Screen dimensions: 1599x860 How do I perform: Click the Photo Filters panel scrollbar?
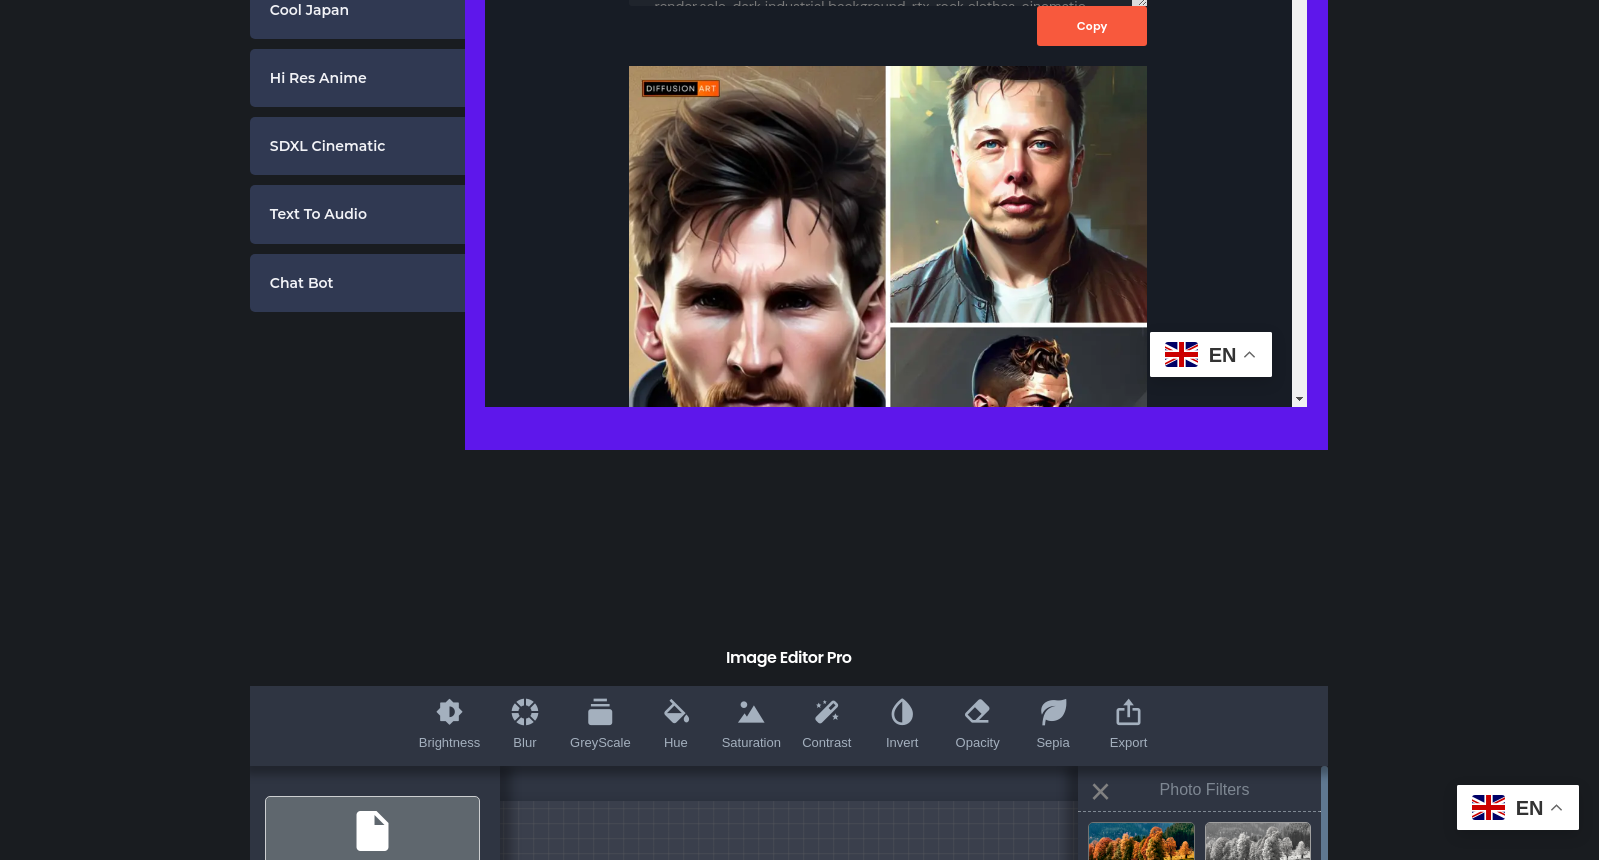pyautogui.click(x=1324, y=813)
